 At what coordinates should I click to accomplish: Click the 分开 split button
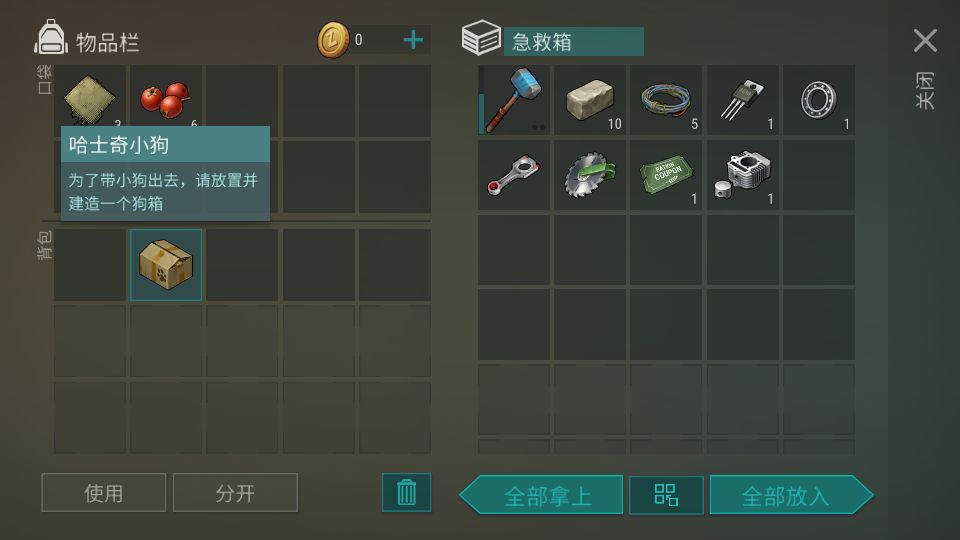click(x=235, y=492)
